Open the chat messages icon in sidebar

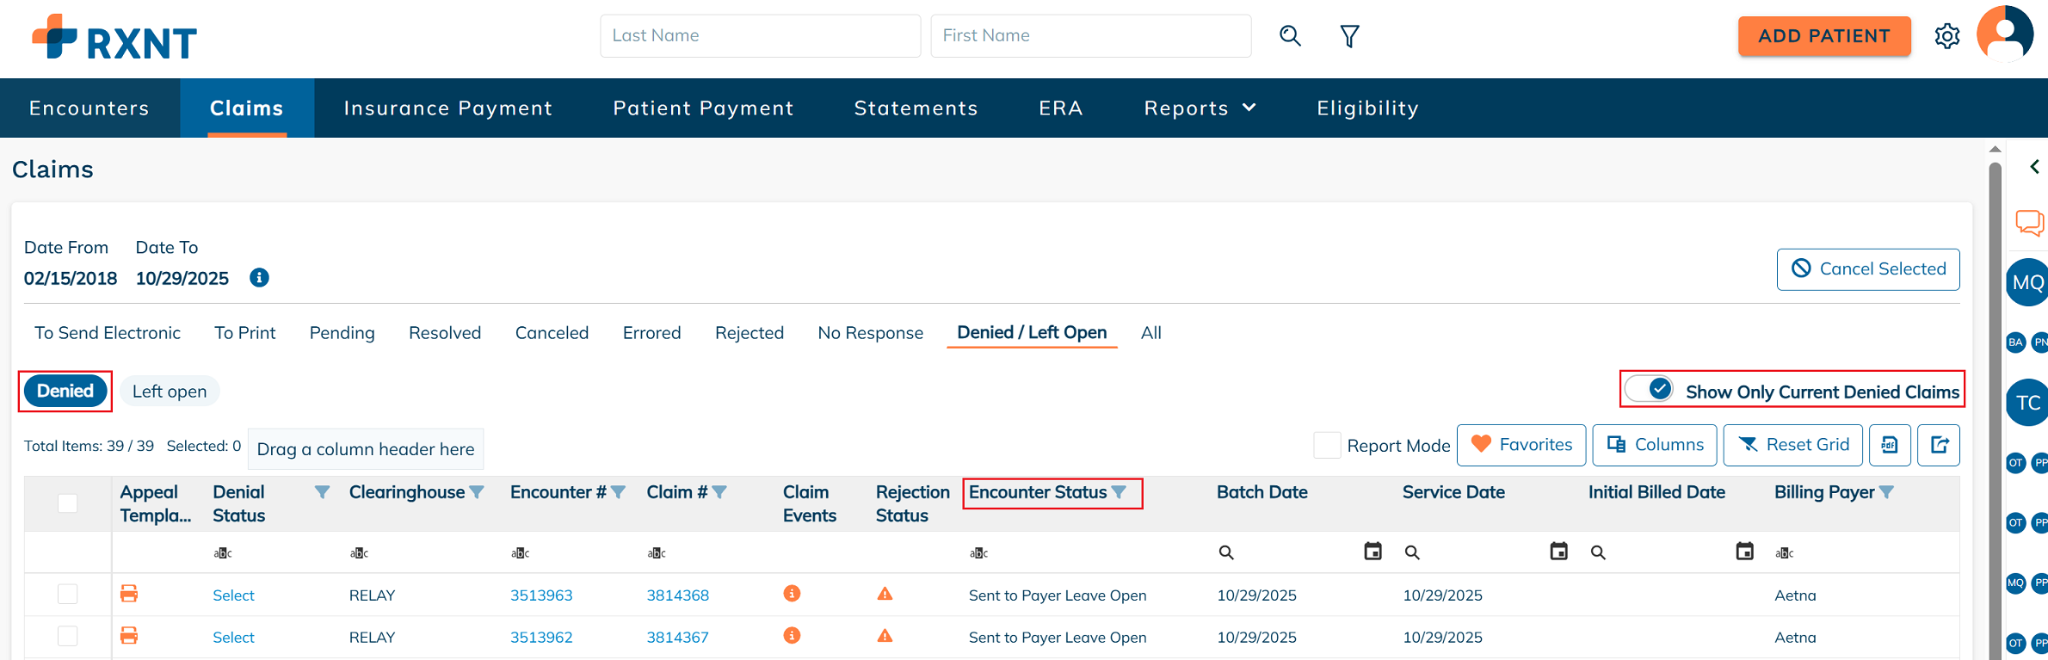click(x=2029, y=222)
